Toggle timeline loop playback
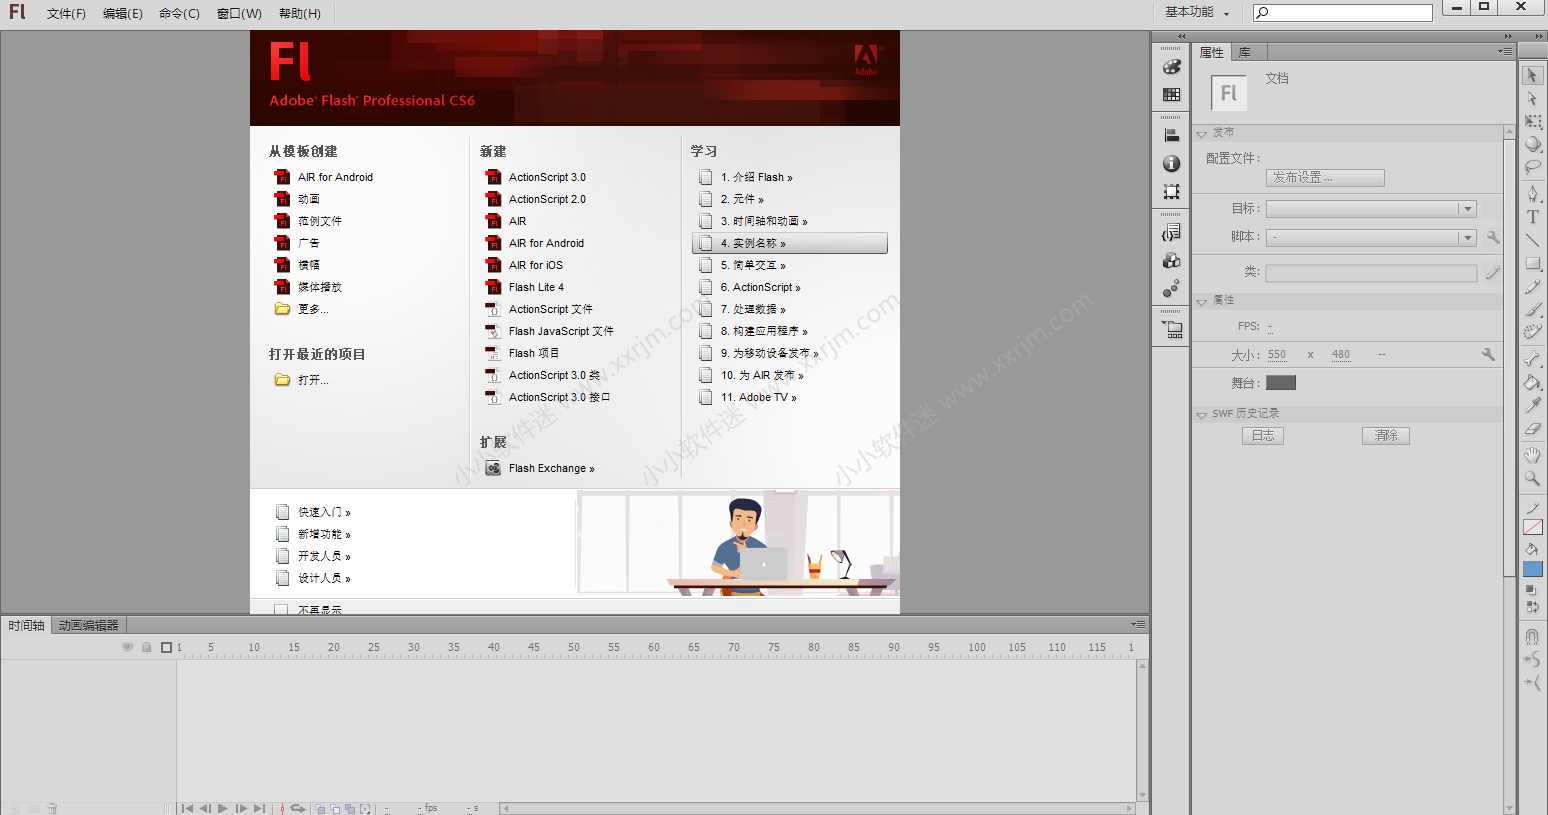 (297, 808)
